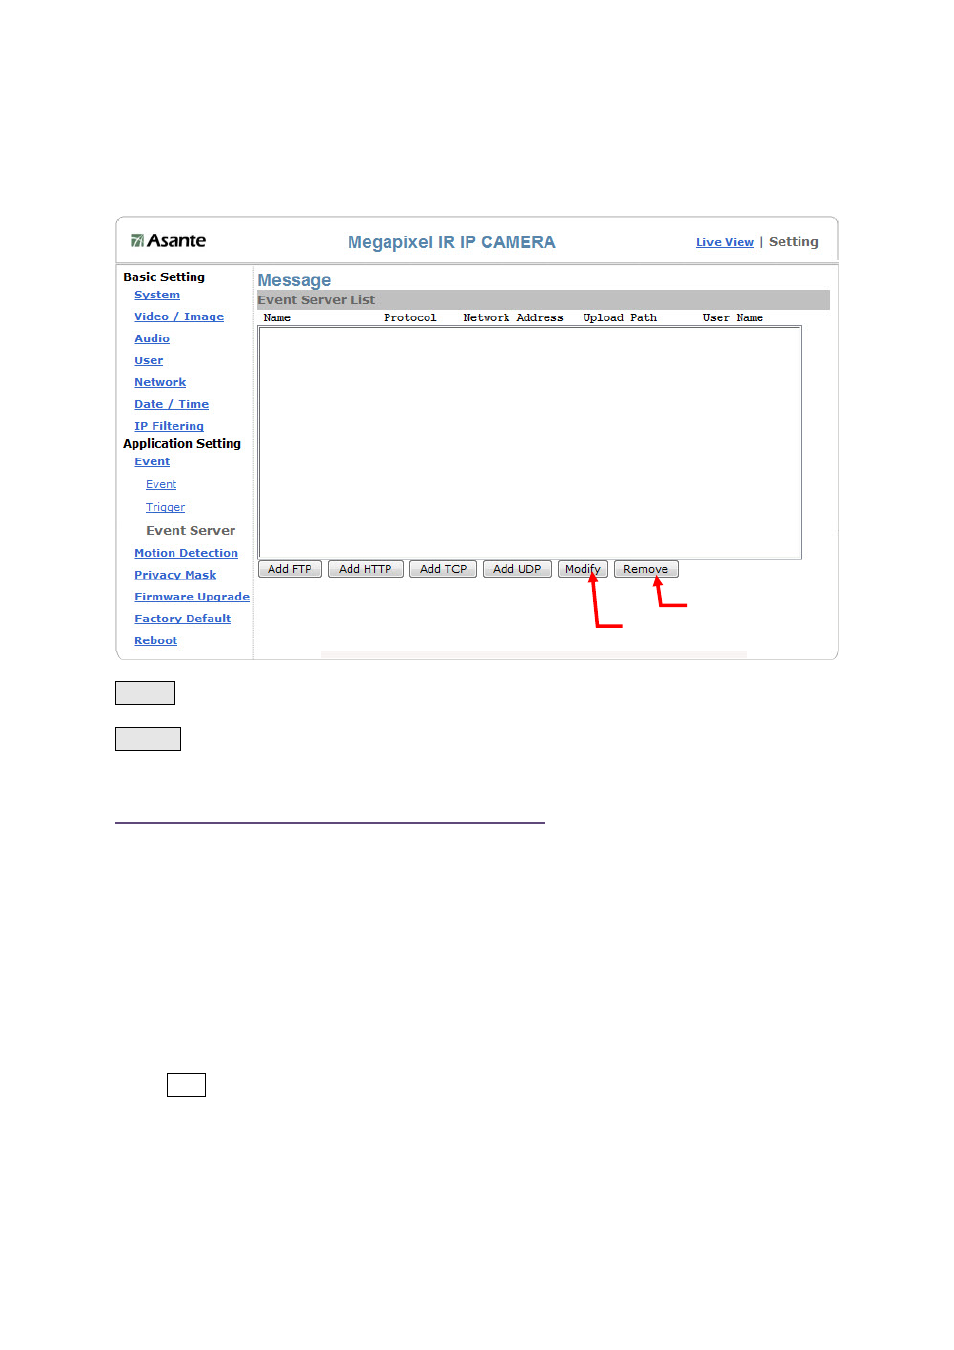This screenshot has width=954, height=1350.
Task: Go to Video / Image settings
Action: pos(179,317)
